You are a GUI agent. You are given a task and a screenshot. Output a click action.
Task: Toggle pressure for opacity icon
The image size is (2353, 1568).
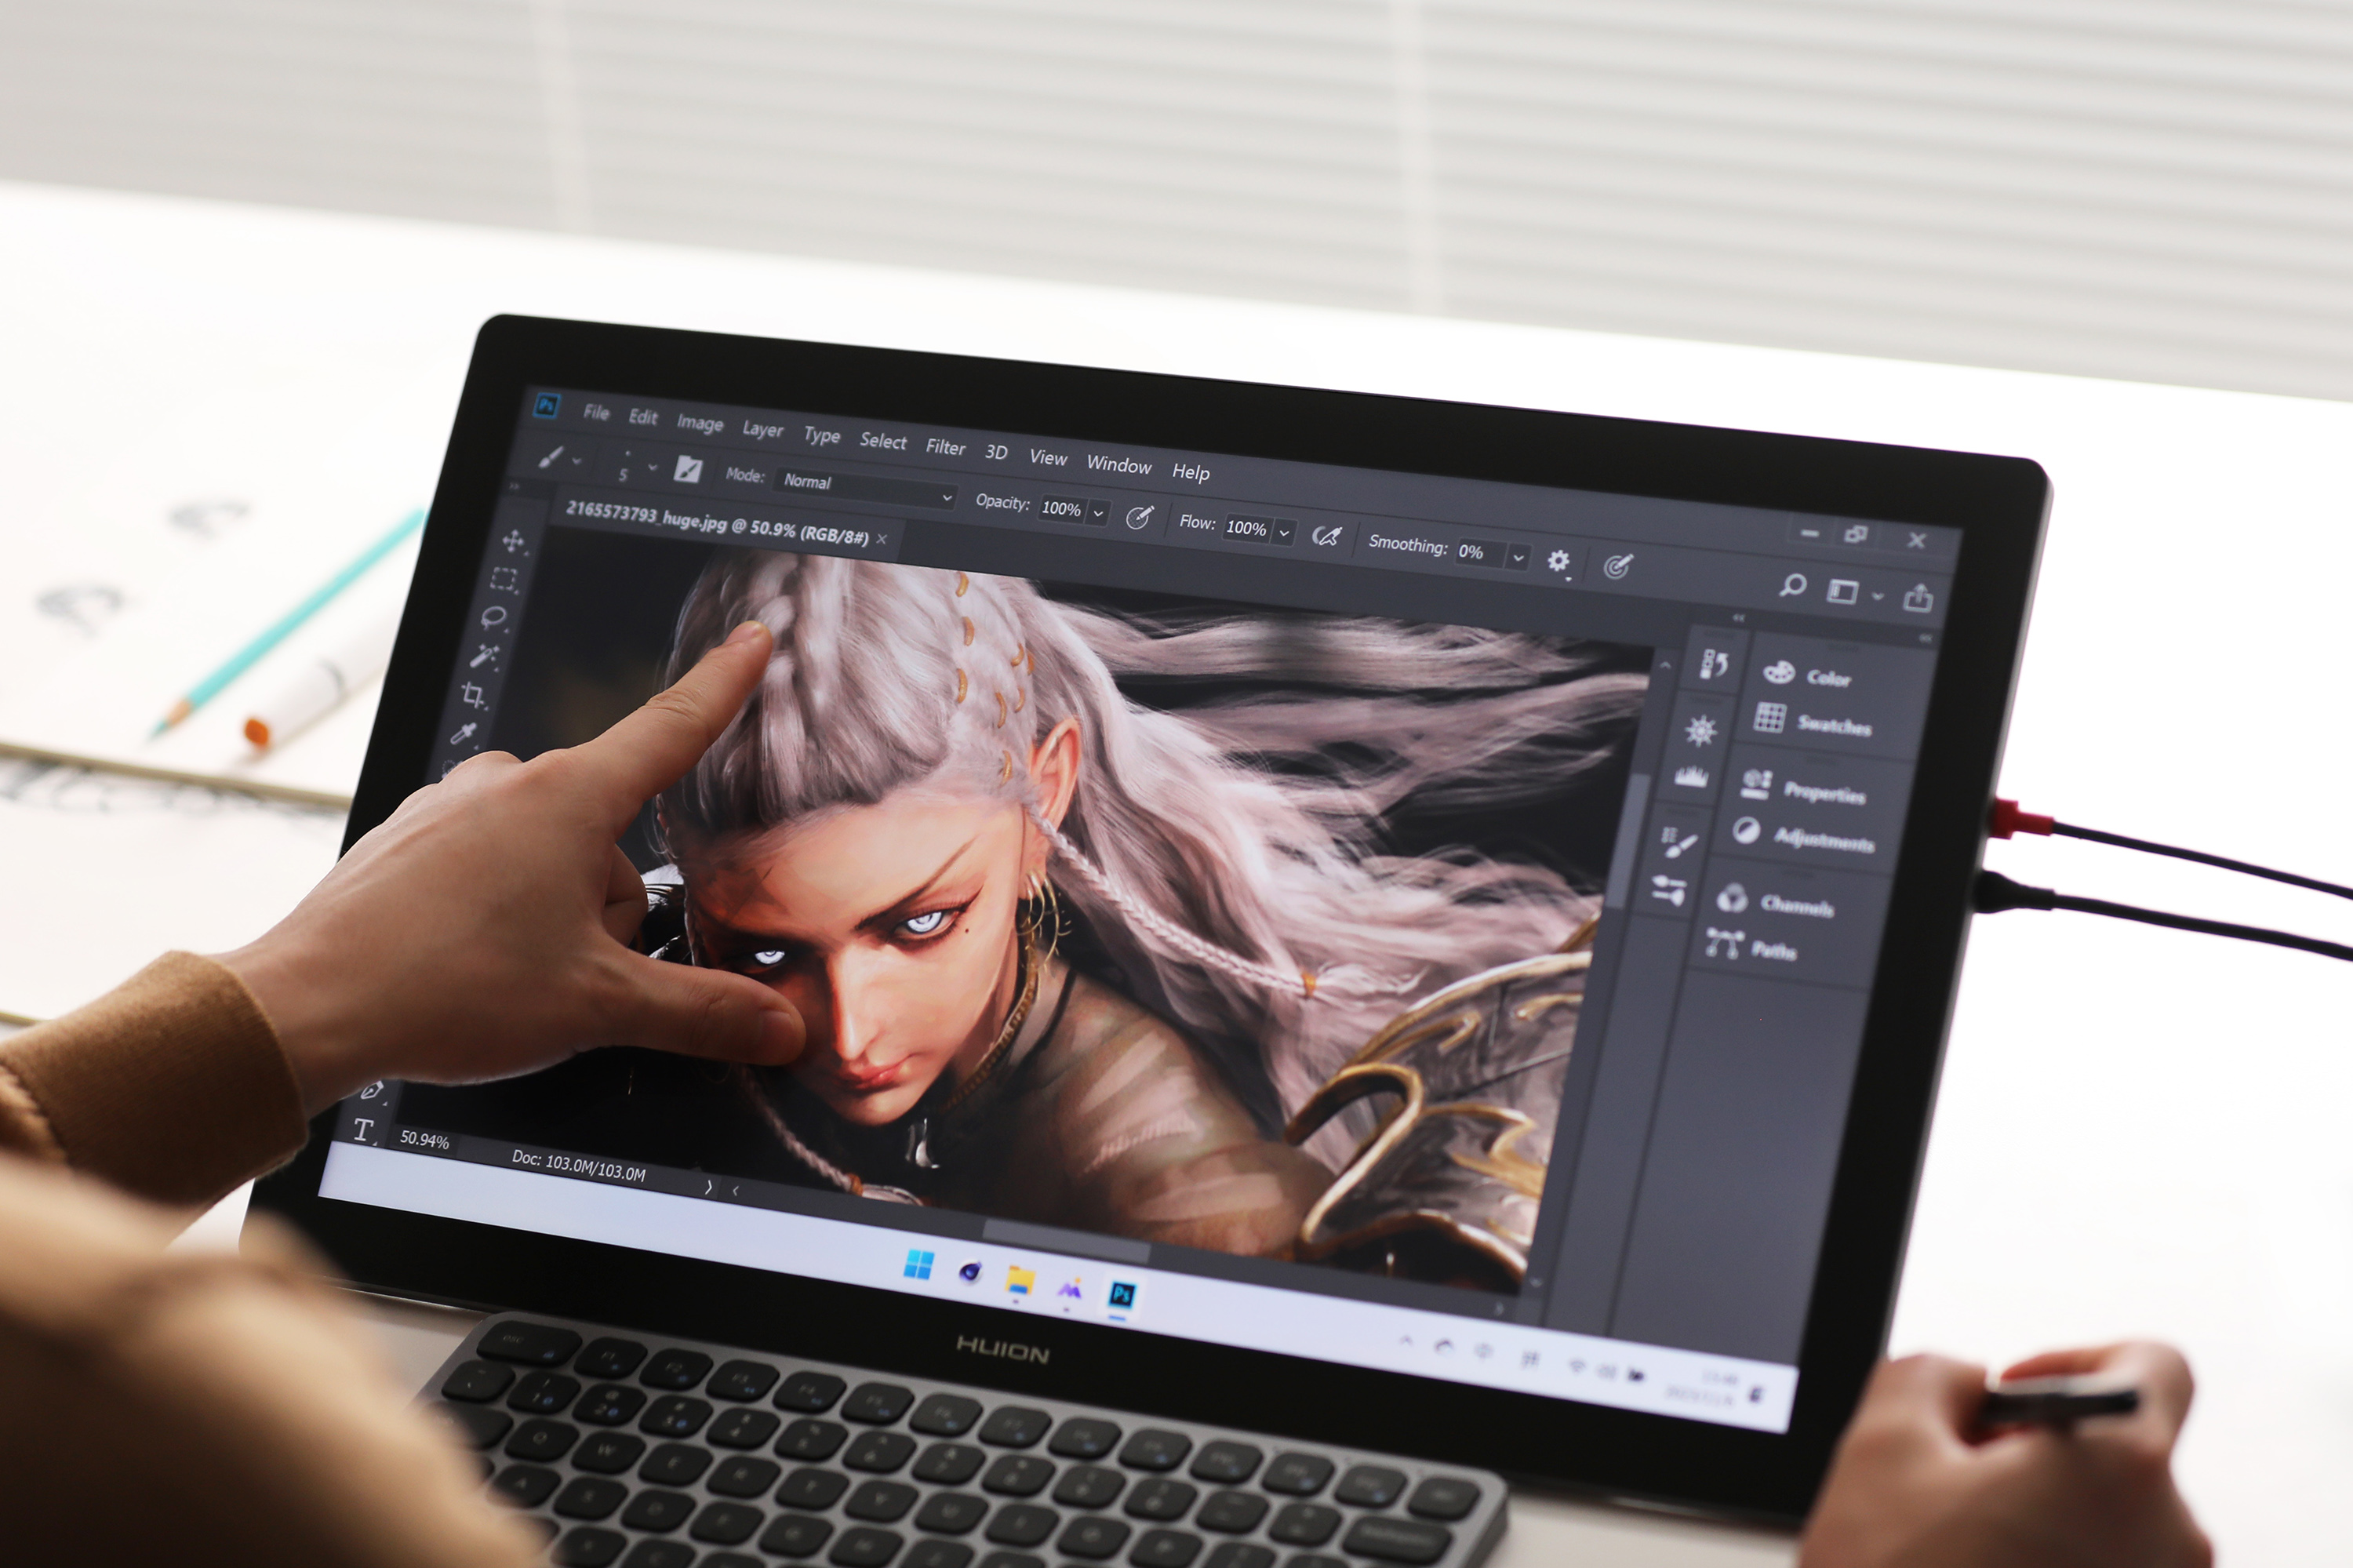(1139, 517)
